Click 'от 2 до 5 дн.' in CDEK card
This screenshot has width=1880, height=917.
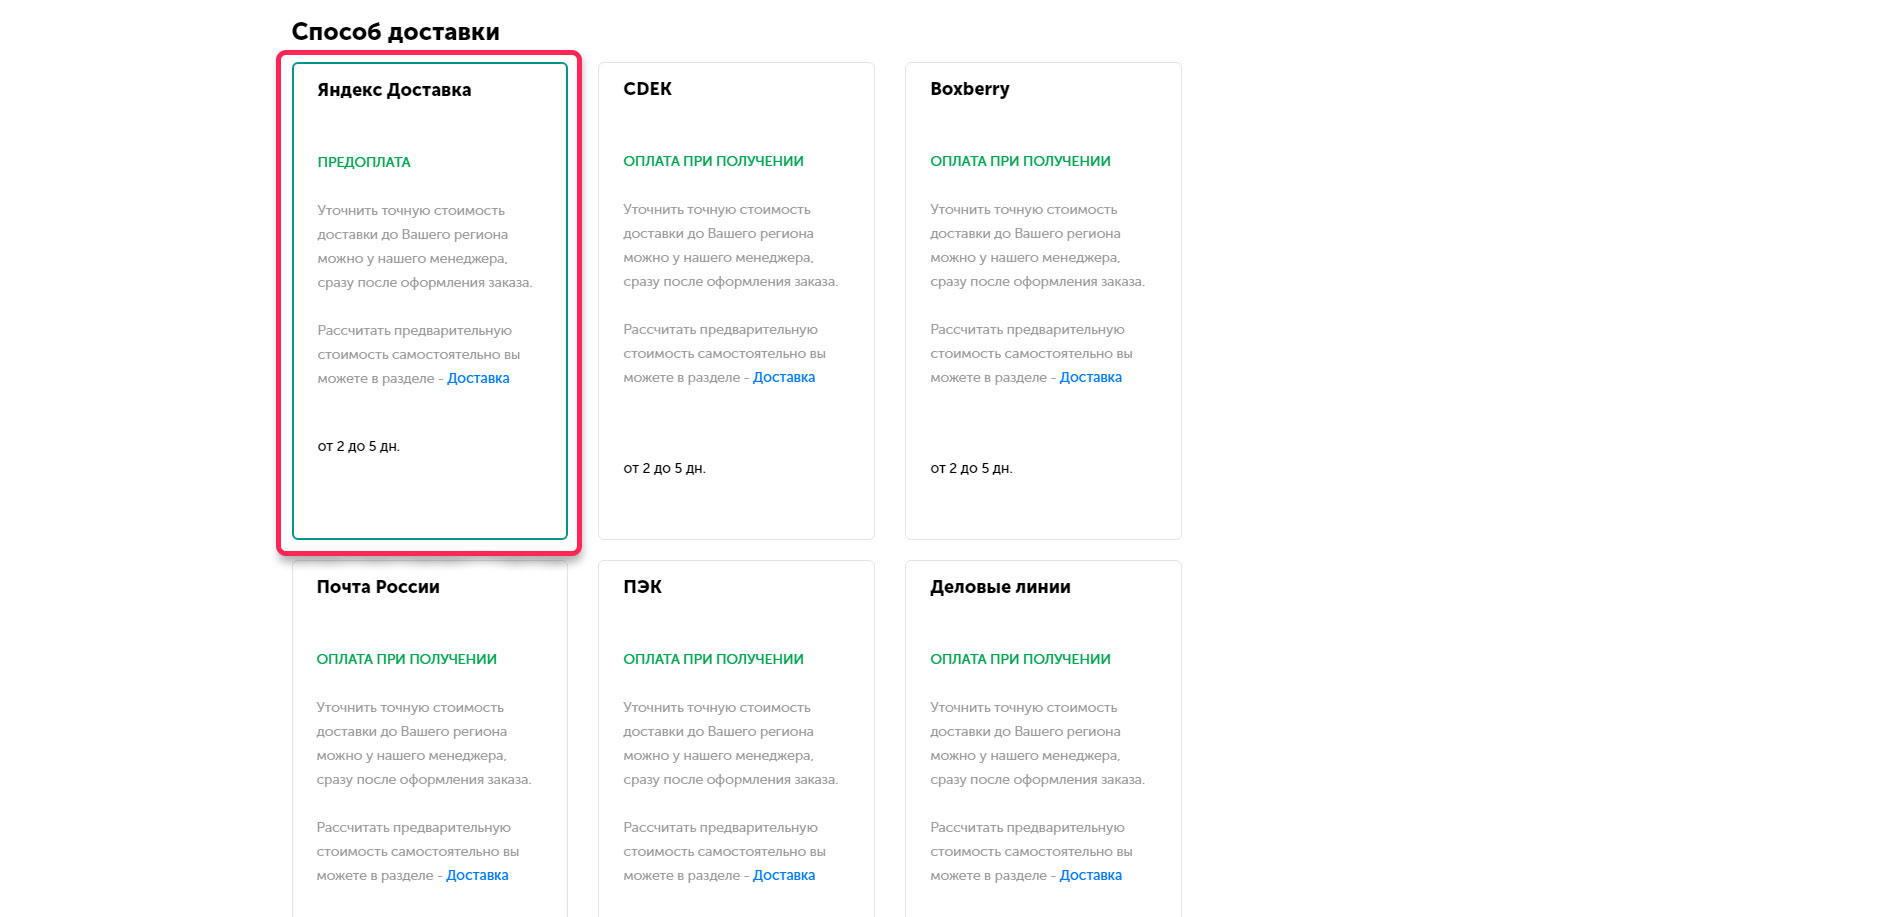pos(665,468)
